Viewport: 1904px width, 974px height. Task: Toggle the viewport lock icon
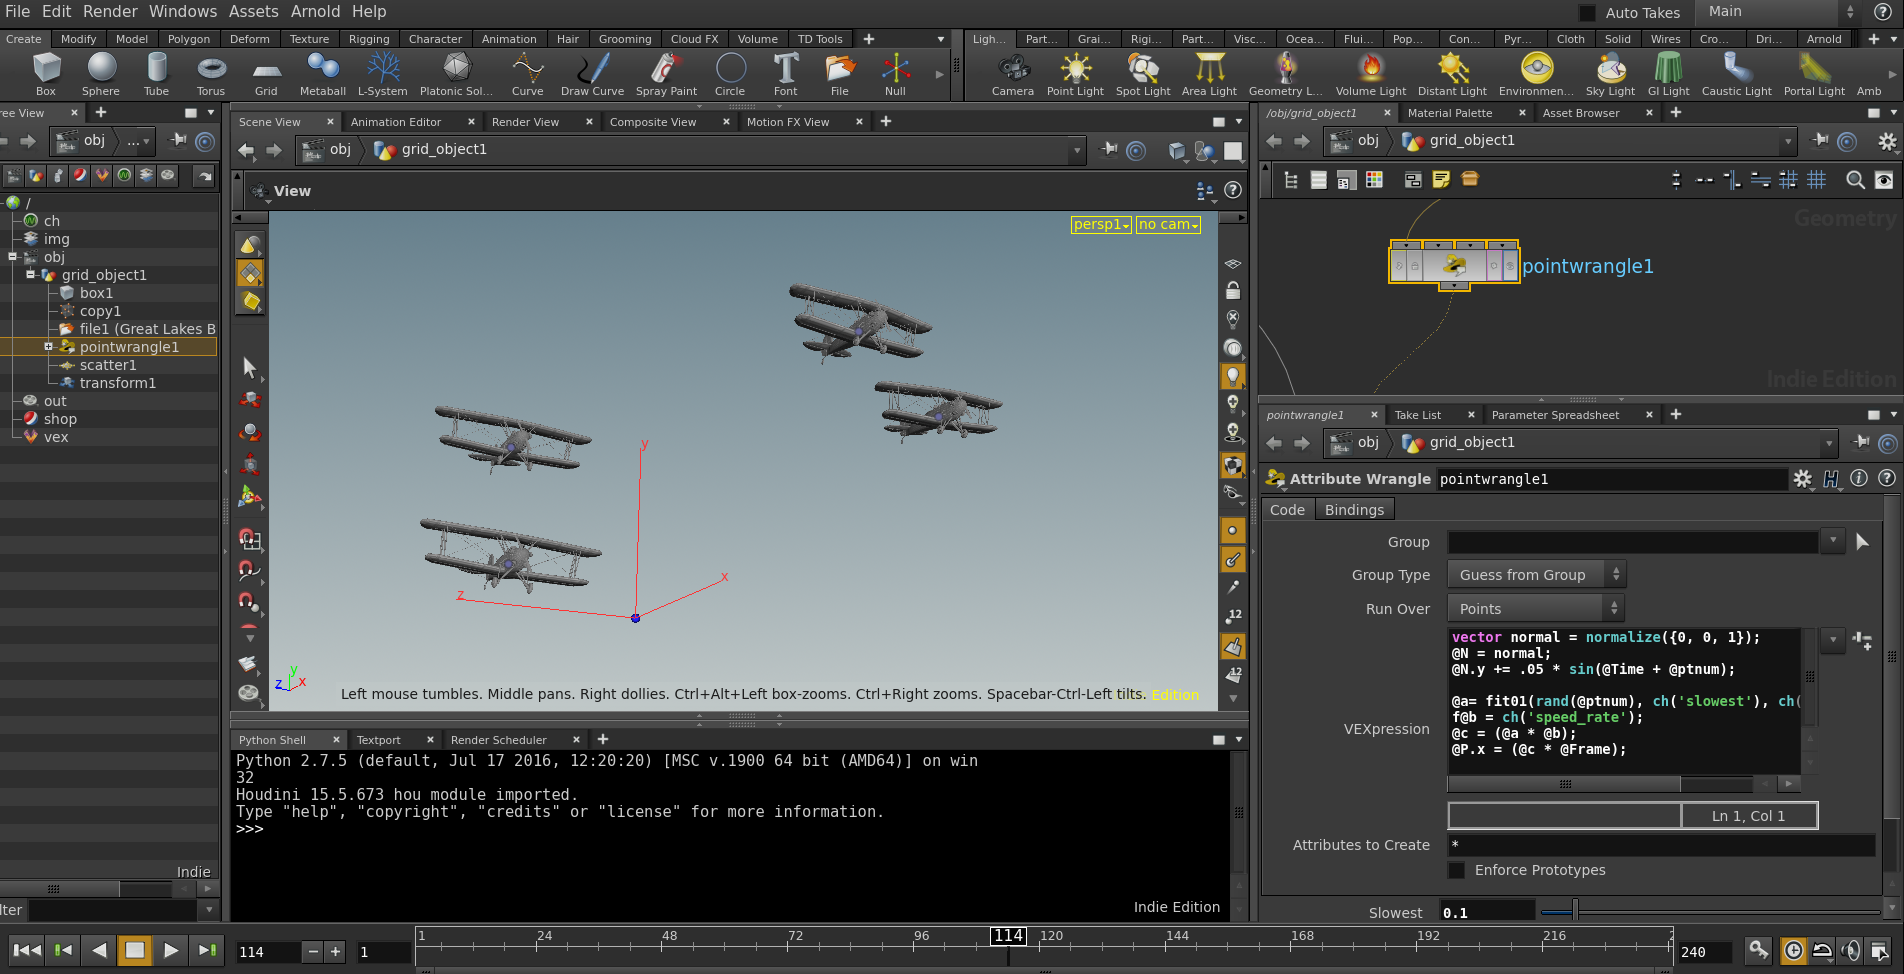[1233, 291]
